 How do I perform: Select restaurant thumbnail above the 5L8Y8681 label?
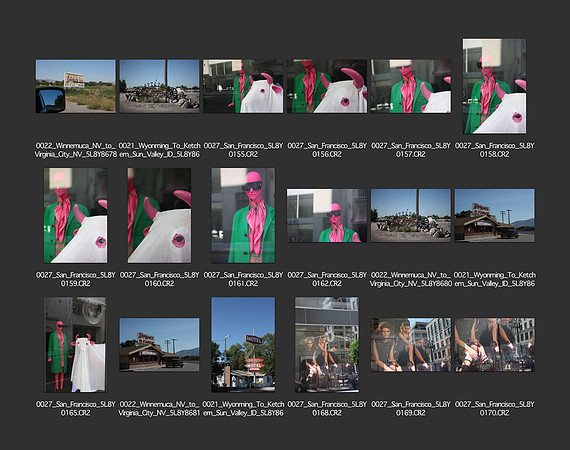coord(159,345)
